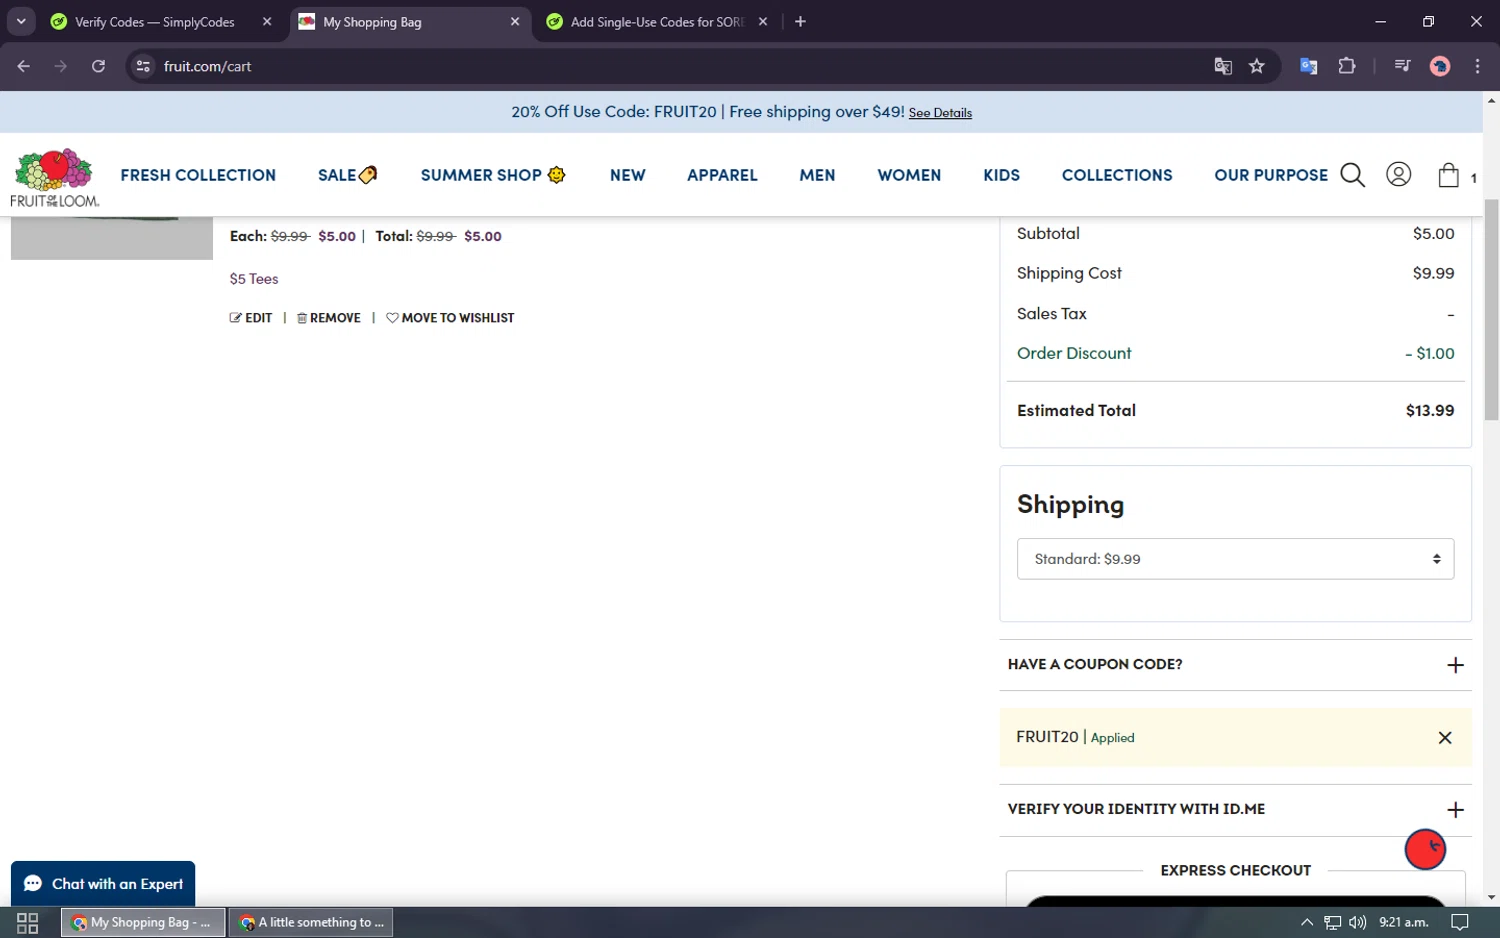Open a new browser tab
This screenshot has height=938, width=1500.
(x=800, y=22)
